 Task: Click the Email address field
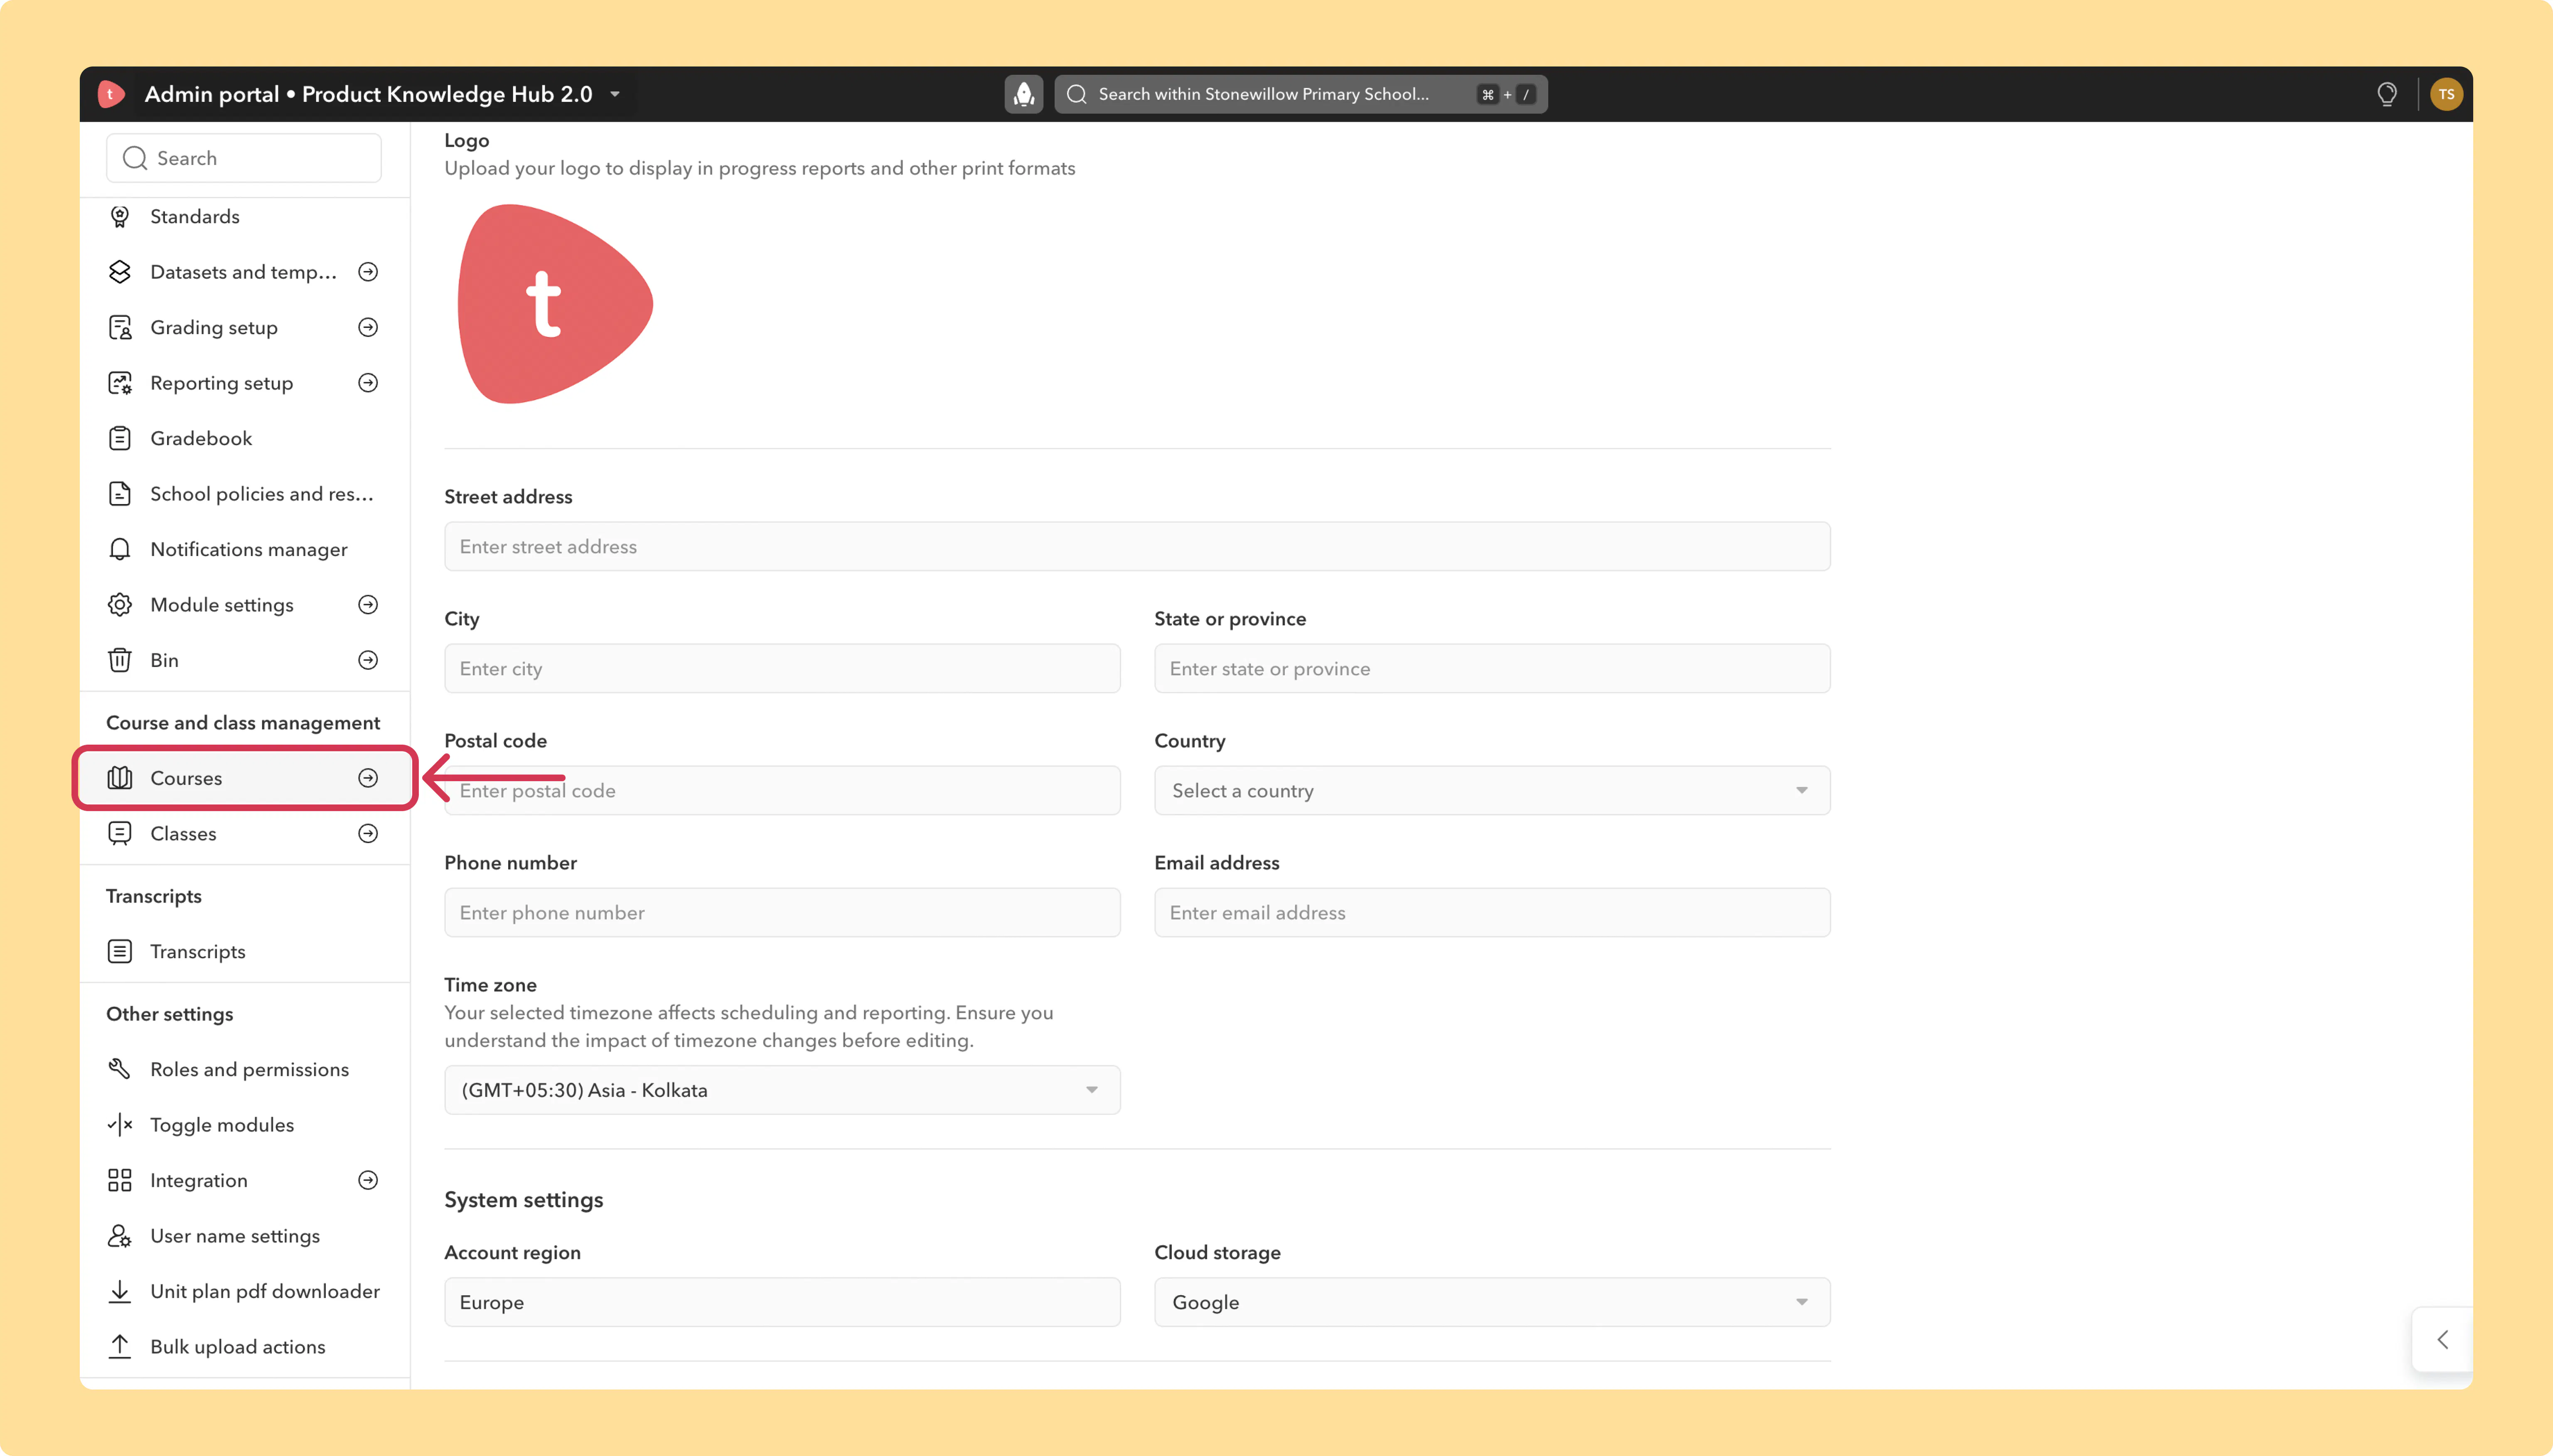[x=1492, y=912]
